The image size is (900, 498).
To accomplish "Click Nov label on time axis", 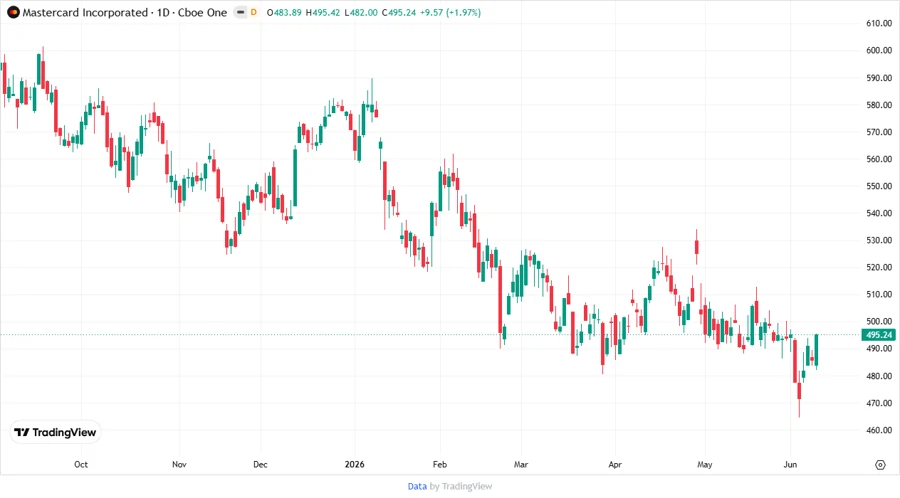I will click(x=179, y=465).
